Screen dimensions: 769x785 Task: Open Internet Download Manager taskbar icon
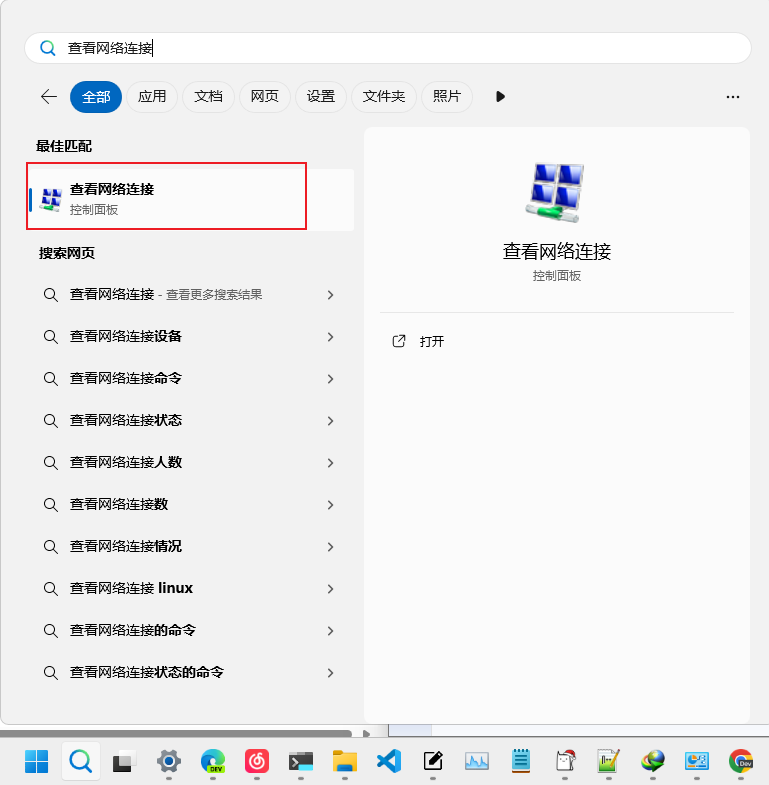[x=653, y=761]
